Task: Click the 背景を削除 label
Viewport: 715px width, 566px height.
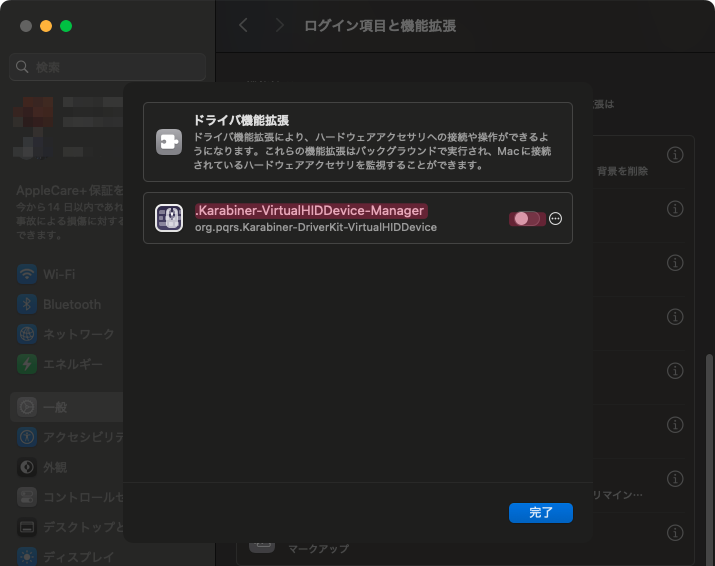Action: tap(622, 171)
